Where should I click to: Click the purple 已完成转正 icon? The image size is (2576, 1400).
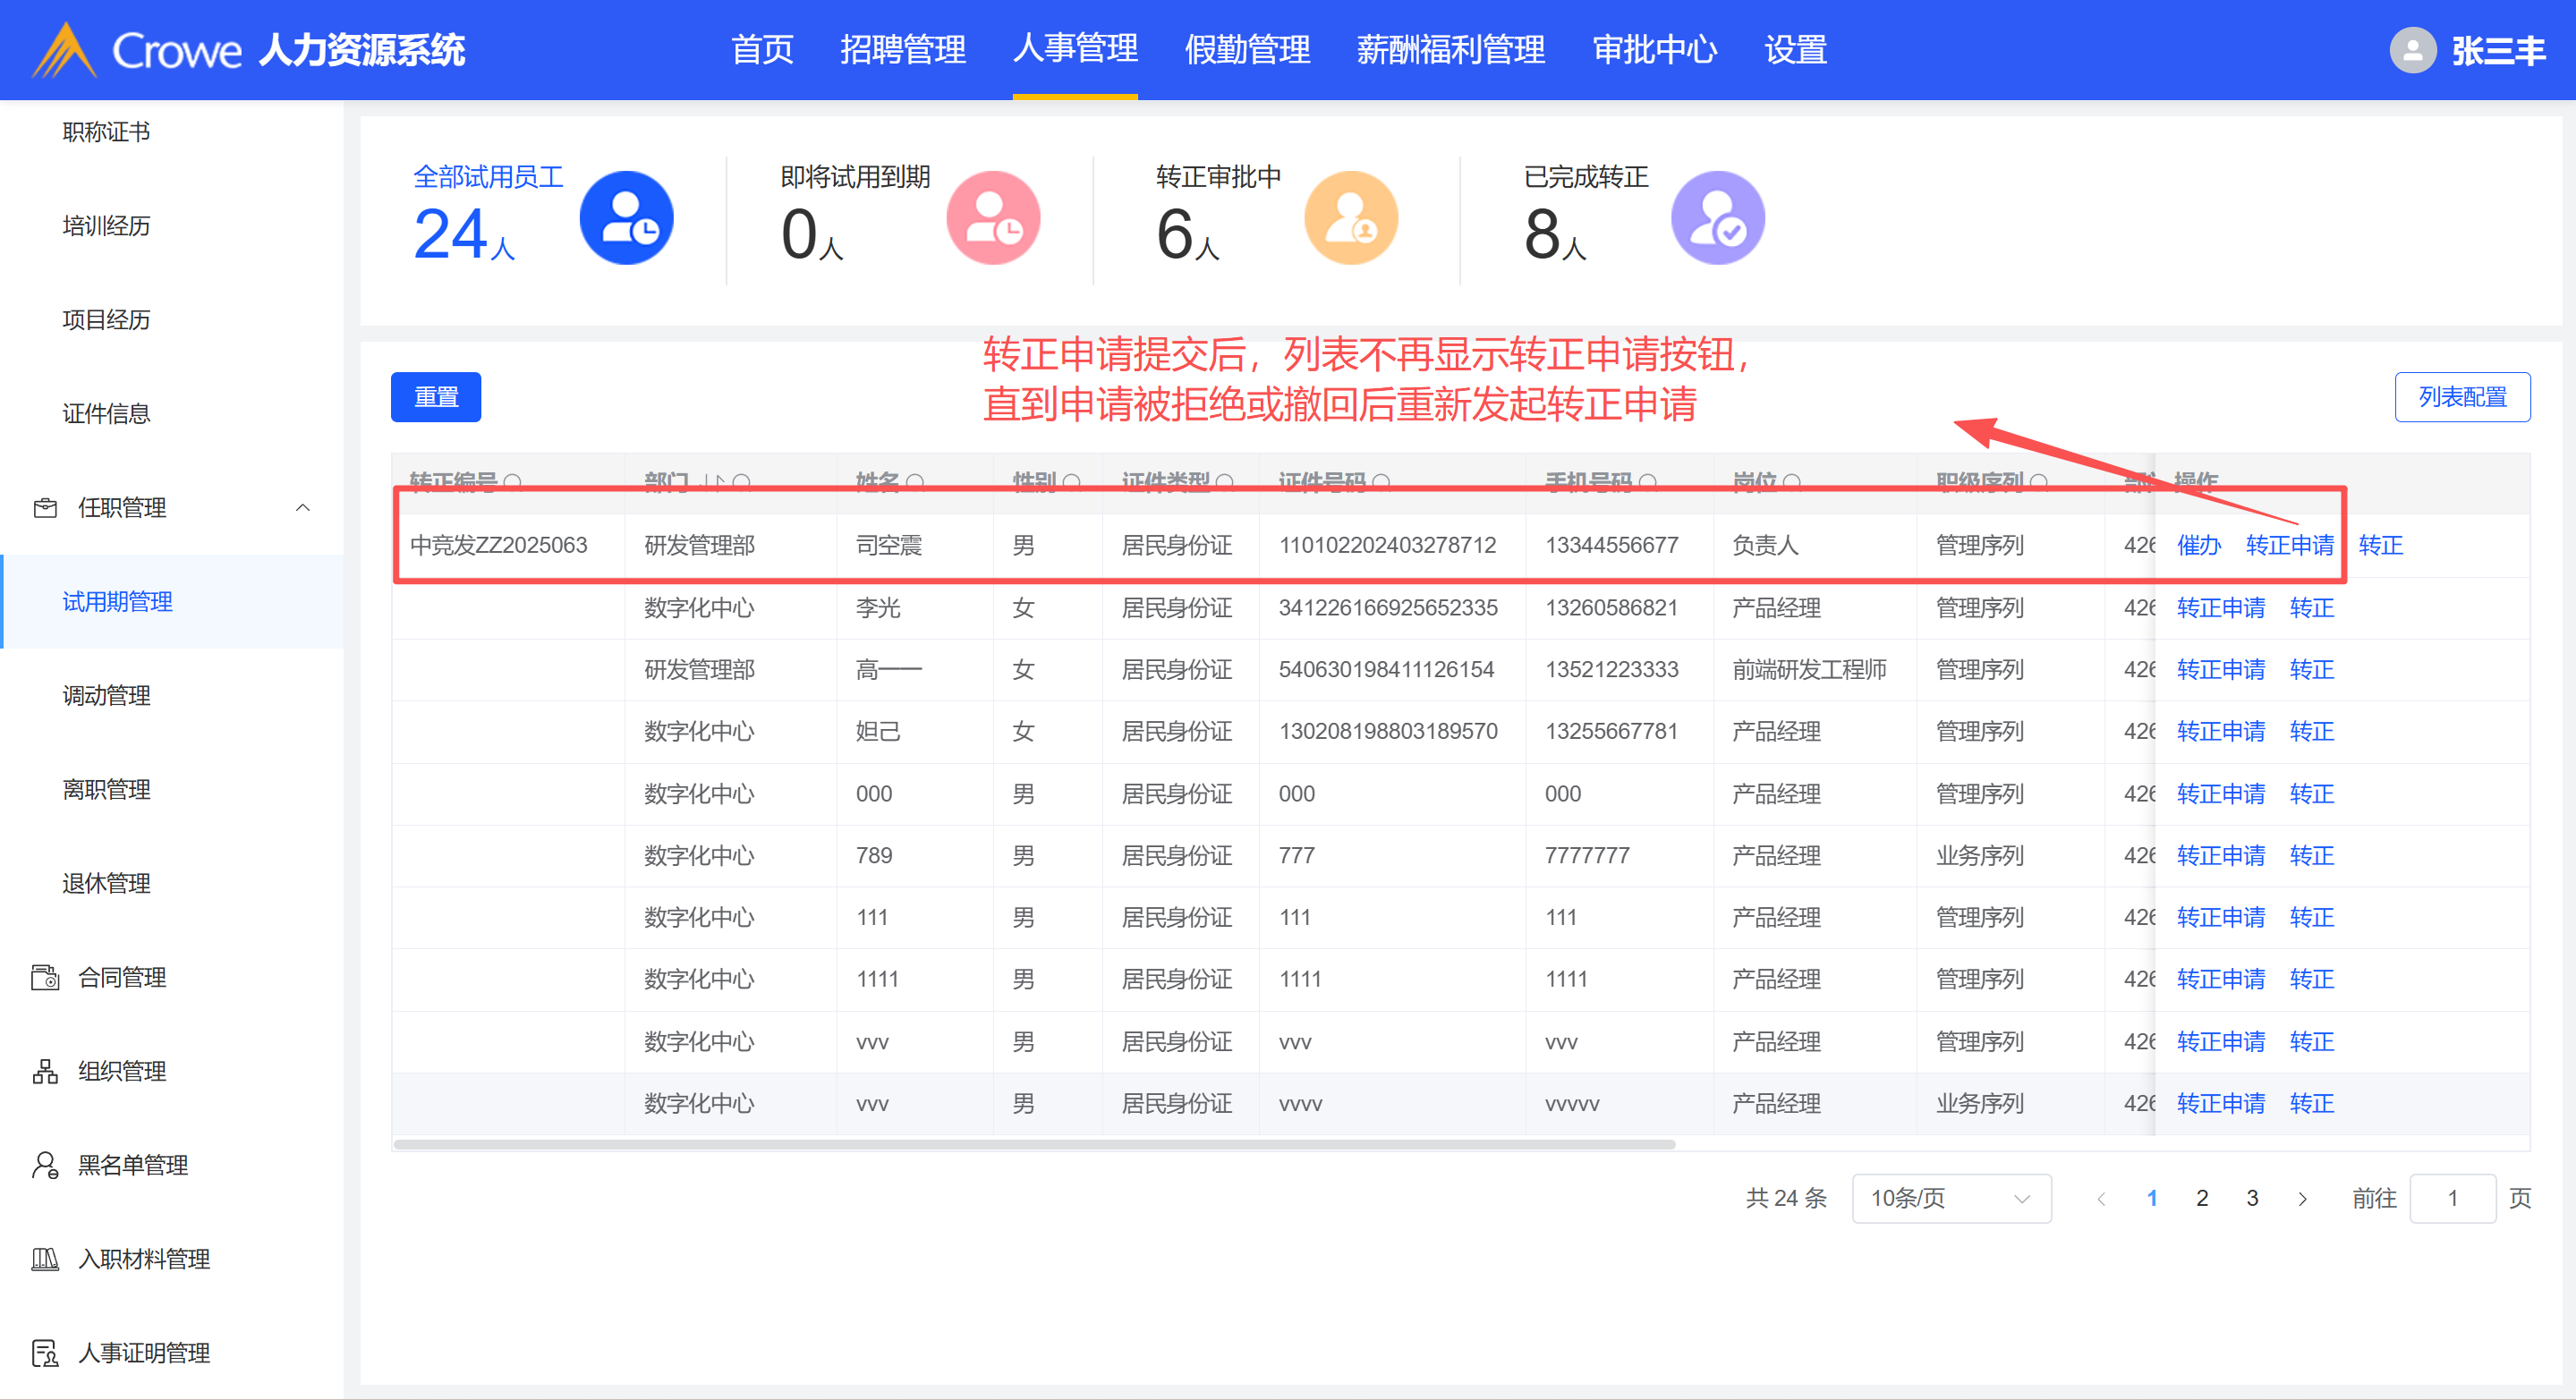tap(1717, 218)
